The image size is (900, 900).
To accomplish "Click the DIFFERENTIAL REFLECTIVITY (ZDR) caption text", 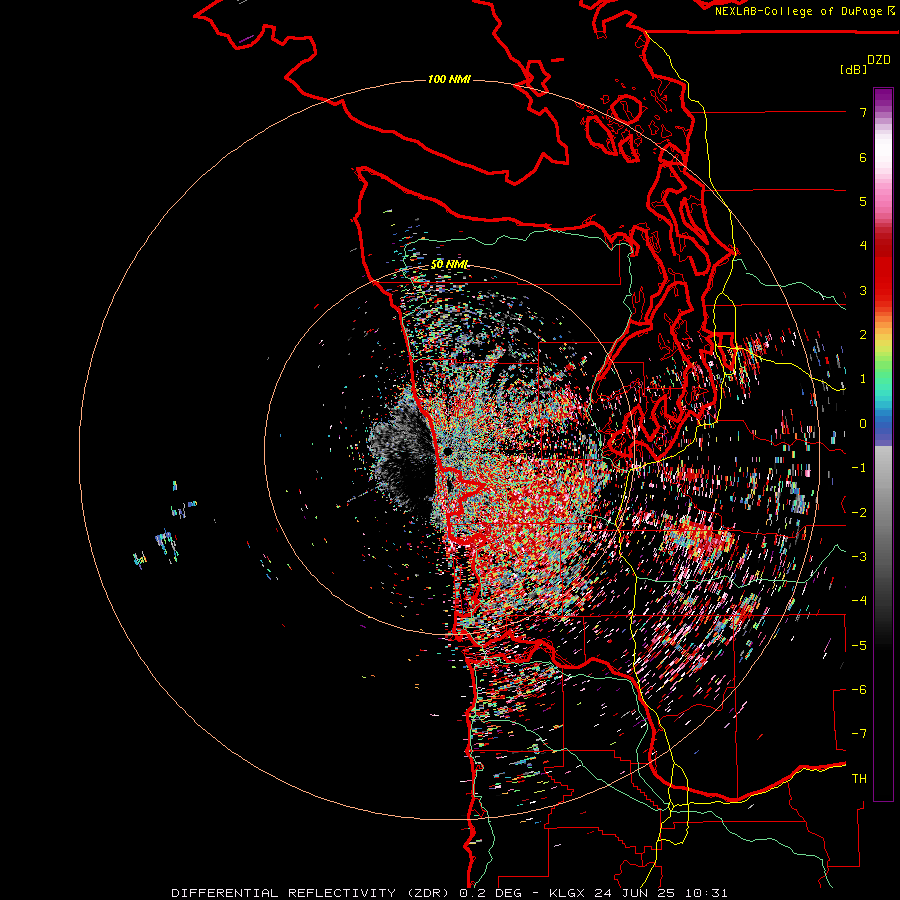I will tap(312, 893).
